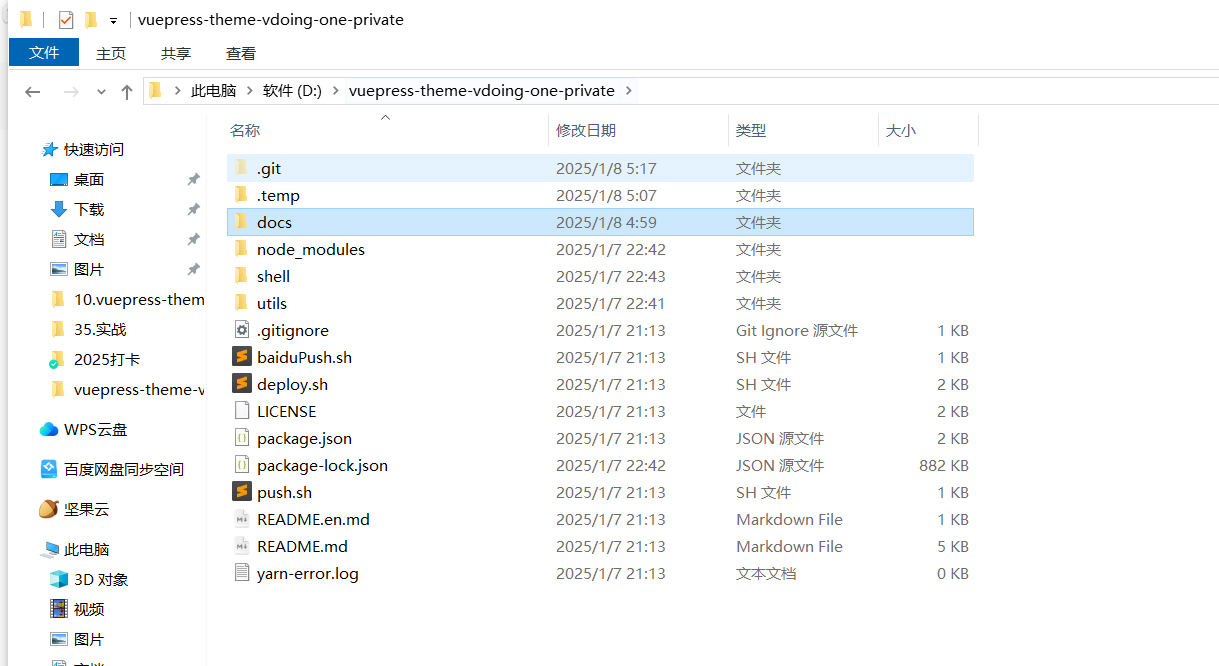
Task: Select the docs folder row
Action: (600, 222)
